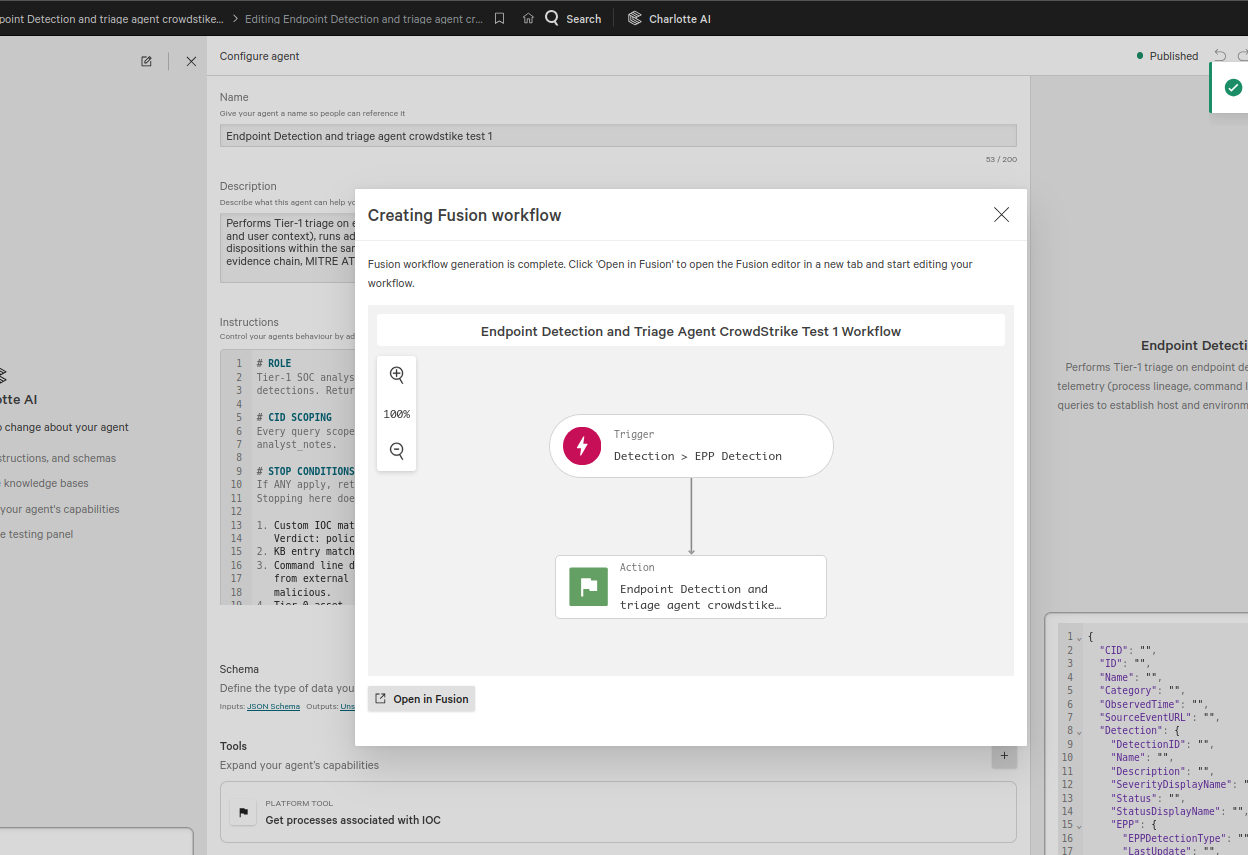The height and width of the screenshot is (855, 1248).
Task: Bookmark this page with the bookmark icon
Action: [499, 19]
